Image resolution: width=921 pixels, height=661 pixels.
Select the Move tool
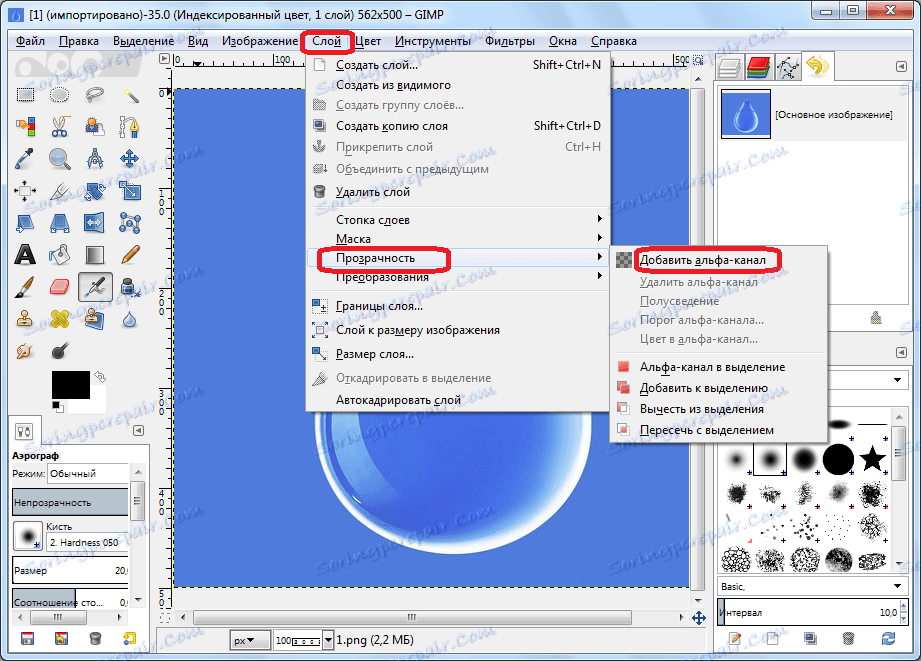coord(129,159)
